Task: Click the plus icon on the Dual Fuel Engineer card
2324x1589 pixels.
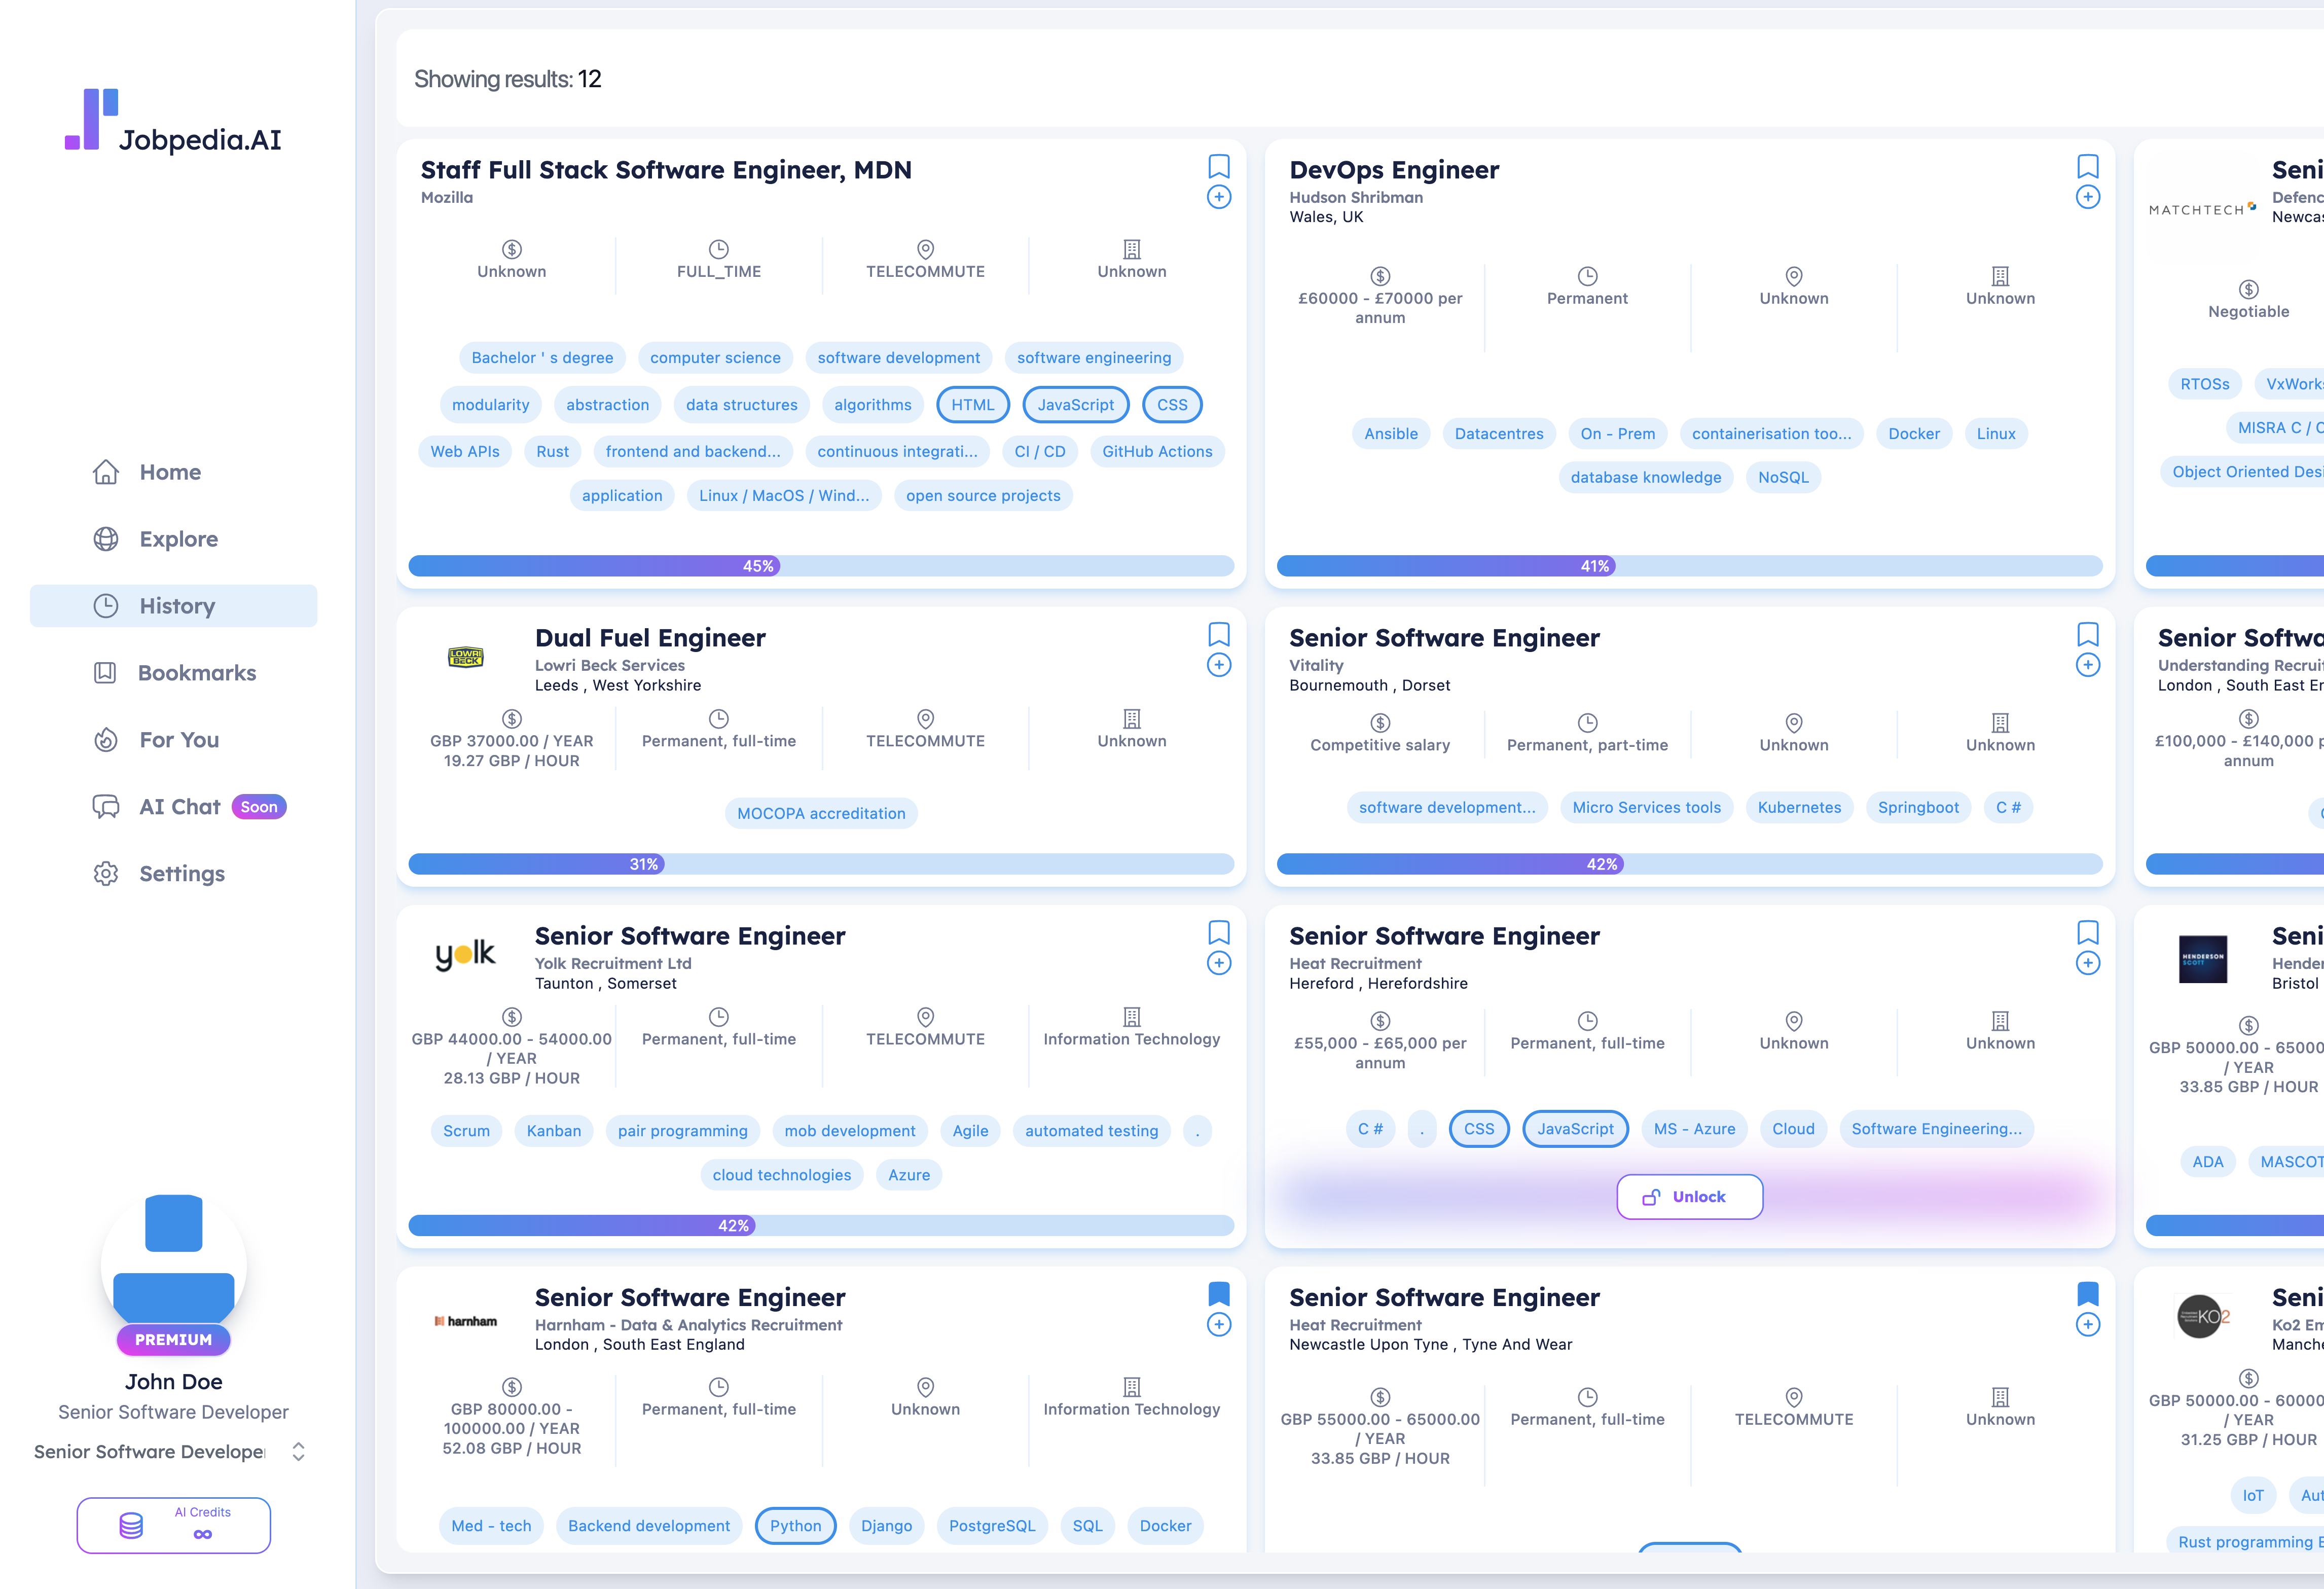Action: point(1218,665)
